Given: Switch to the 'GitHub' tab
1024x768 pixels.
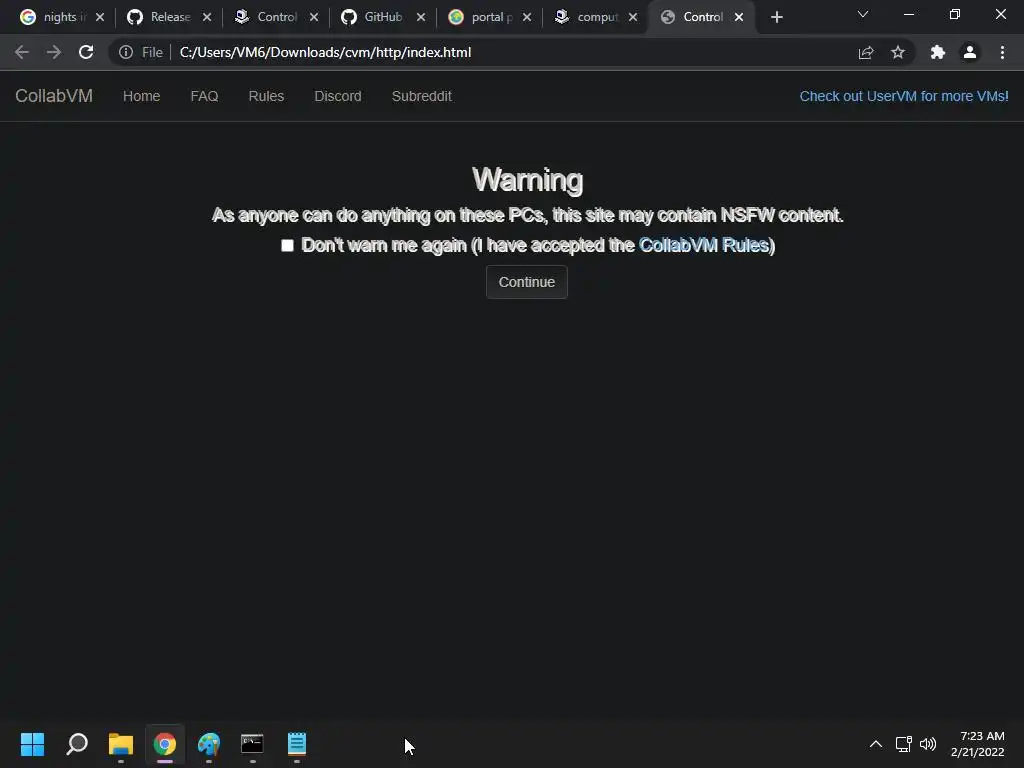Looking at the screenshot, I should [375, 17].
